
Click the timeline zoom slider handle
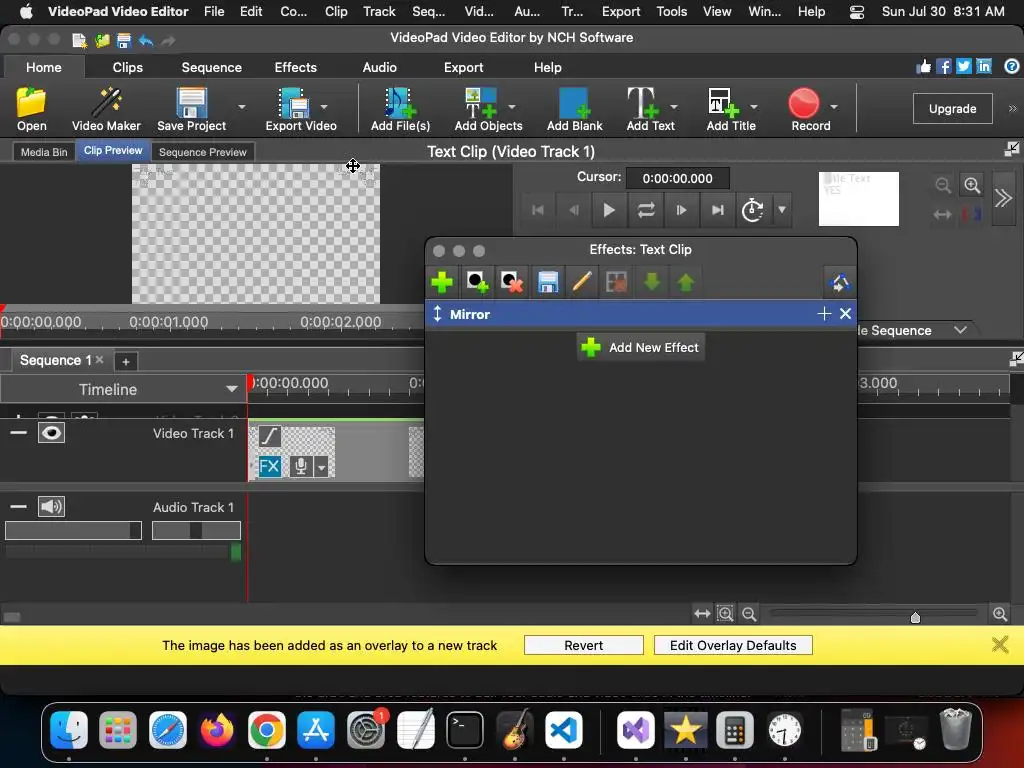click(915, 617)
